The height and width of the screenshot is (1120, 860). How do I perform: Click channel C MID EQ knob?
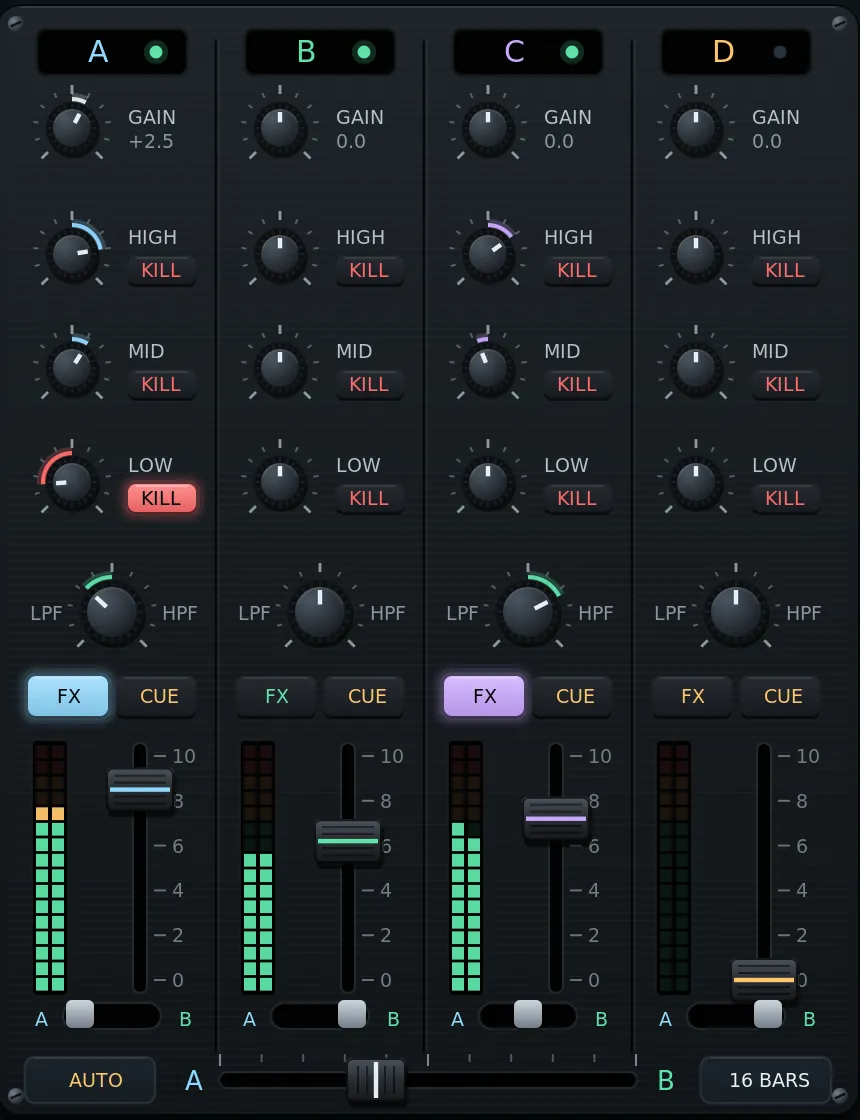click(x=488, y=369)
